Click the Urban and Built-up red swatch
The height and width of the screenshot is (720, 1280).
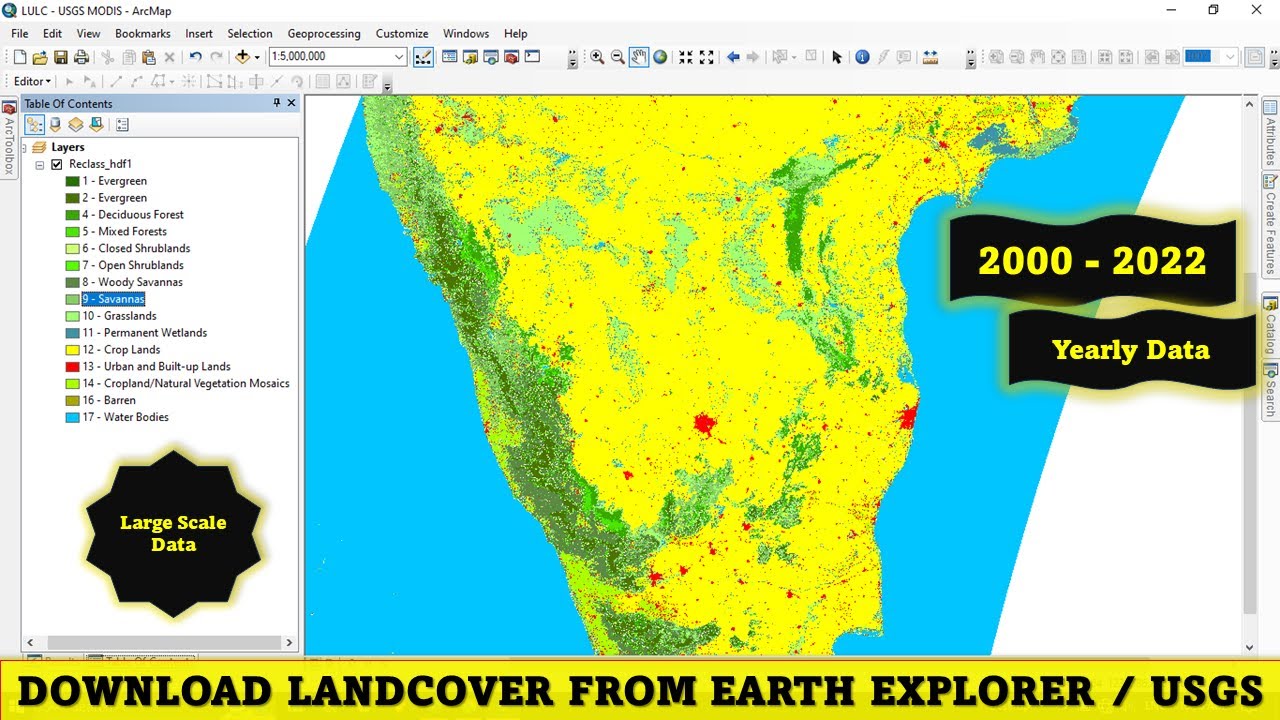coord(72,367)
